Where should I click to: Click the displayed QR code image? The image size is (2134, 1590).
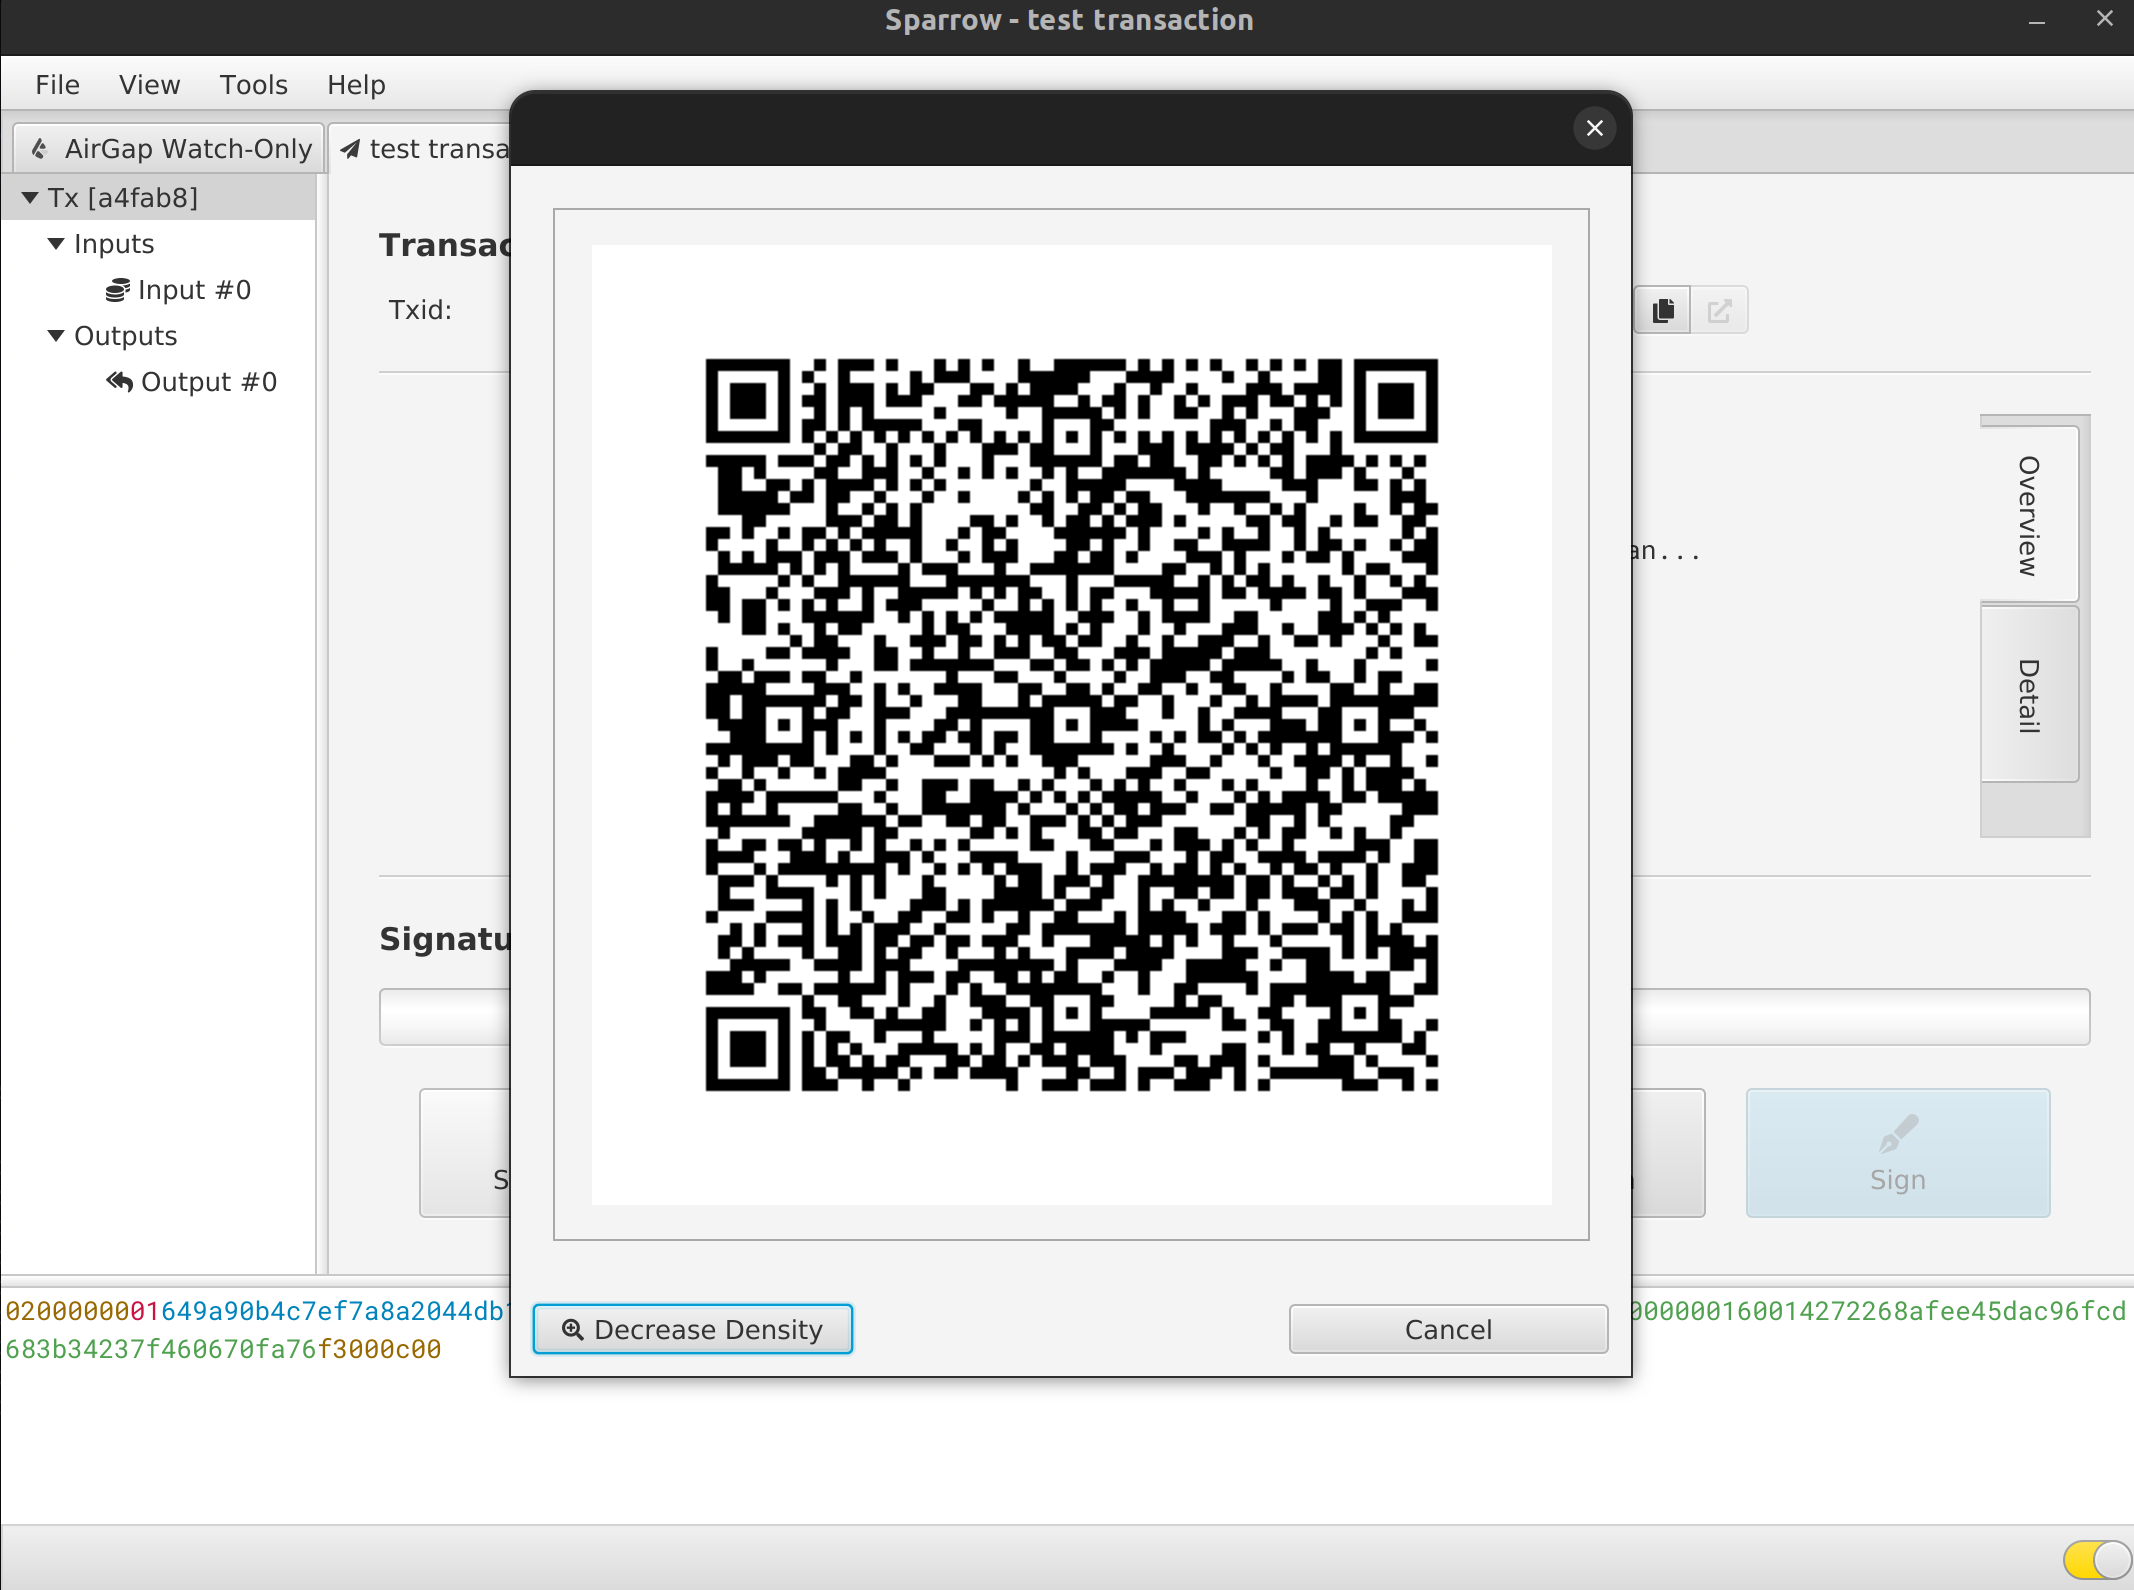pos(1071,725)
